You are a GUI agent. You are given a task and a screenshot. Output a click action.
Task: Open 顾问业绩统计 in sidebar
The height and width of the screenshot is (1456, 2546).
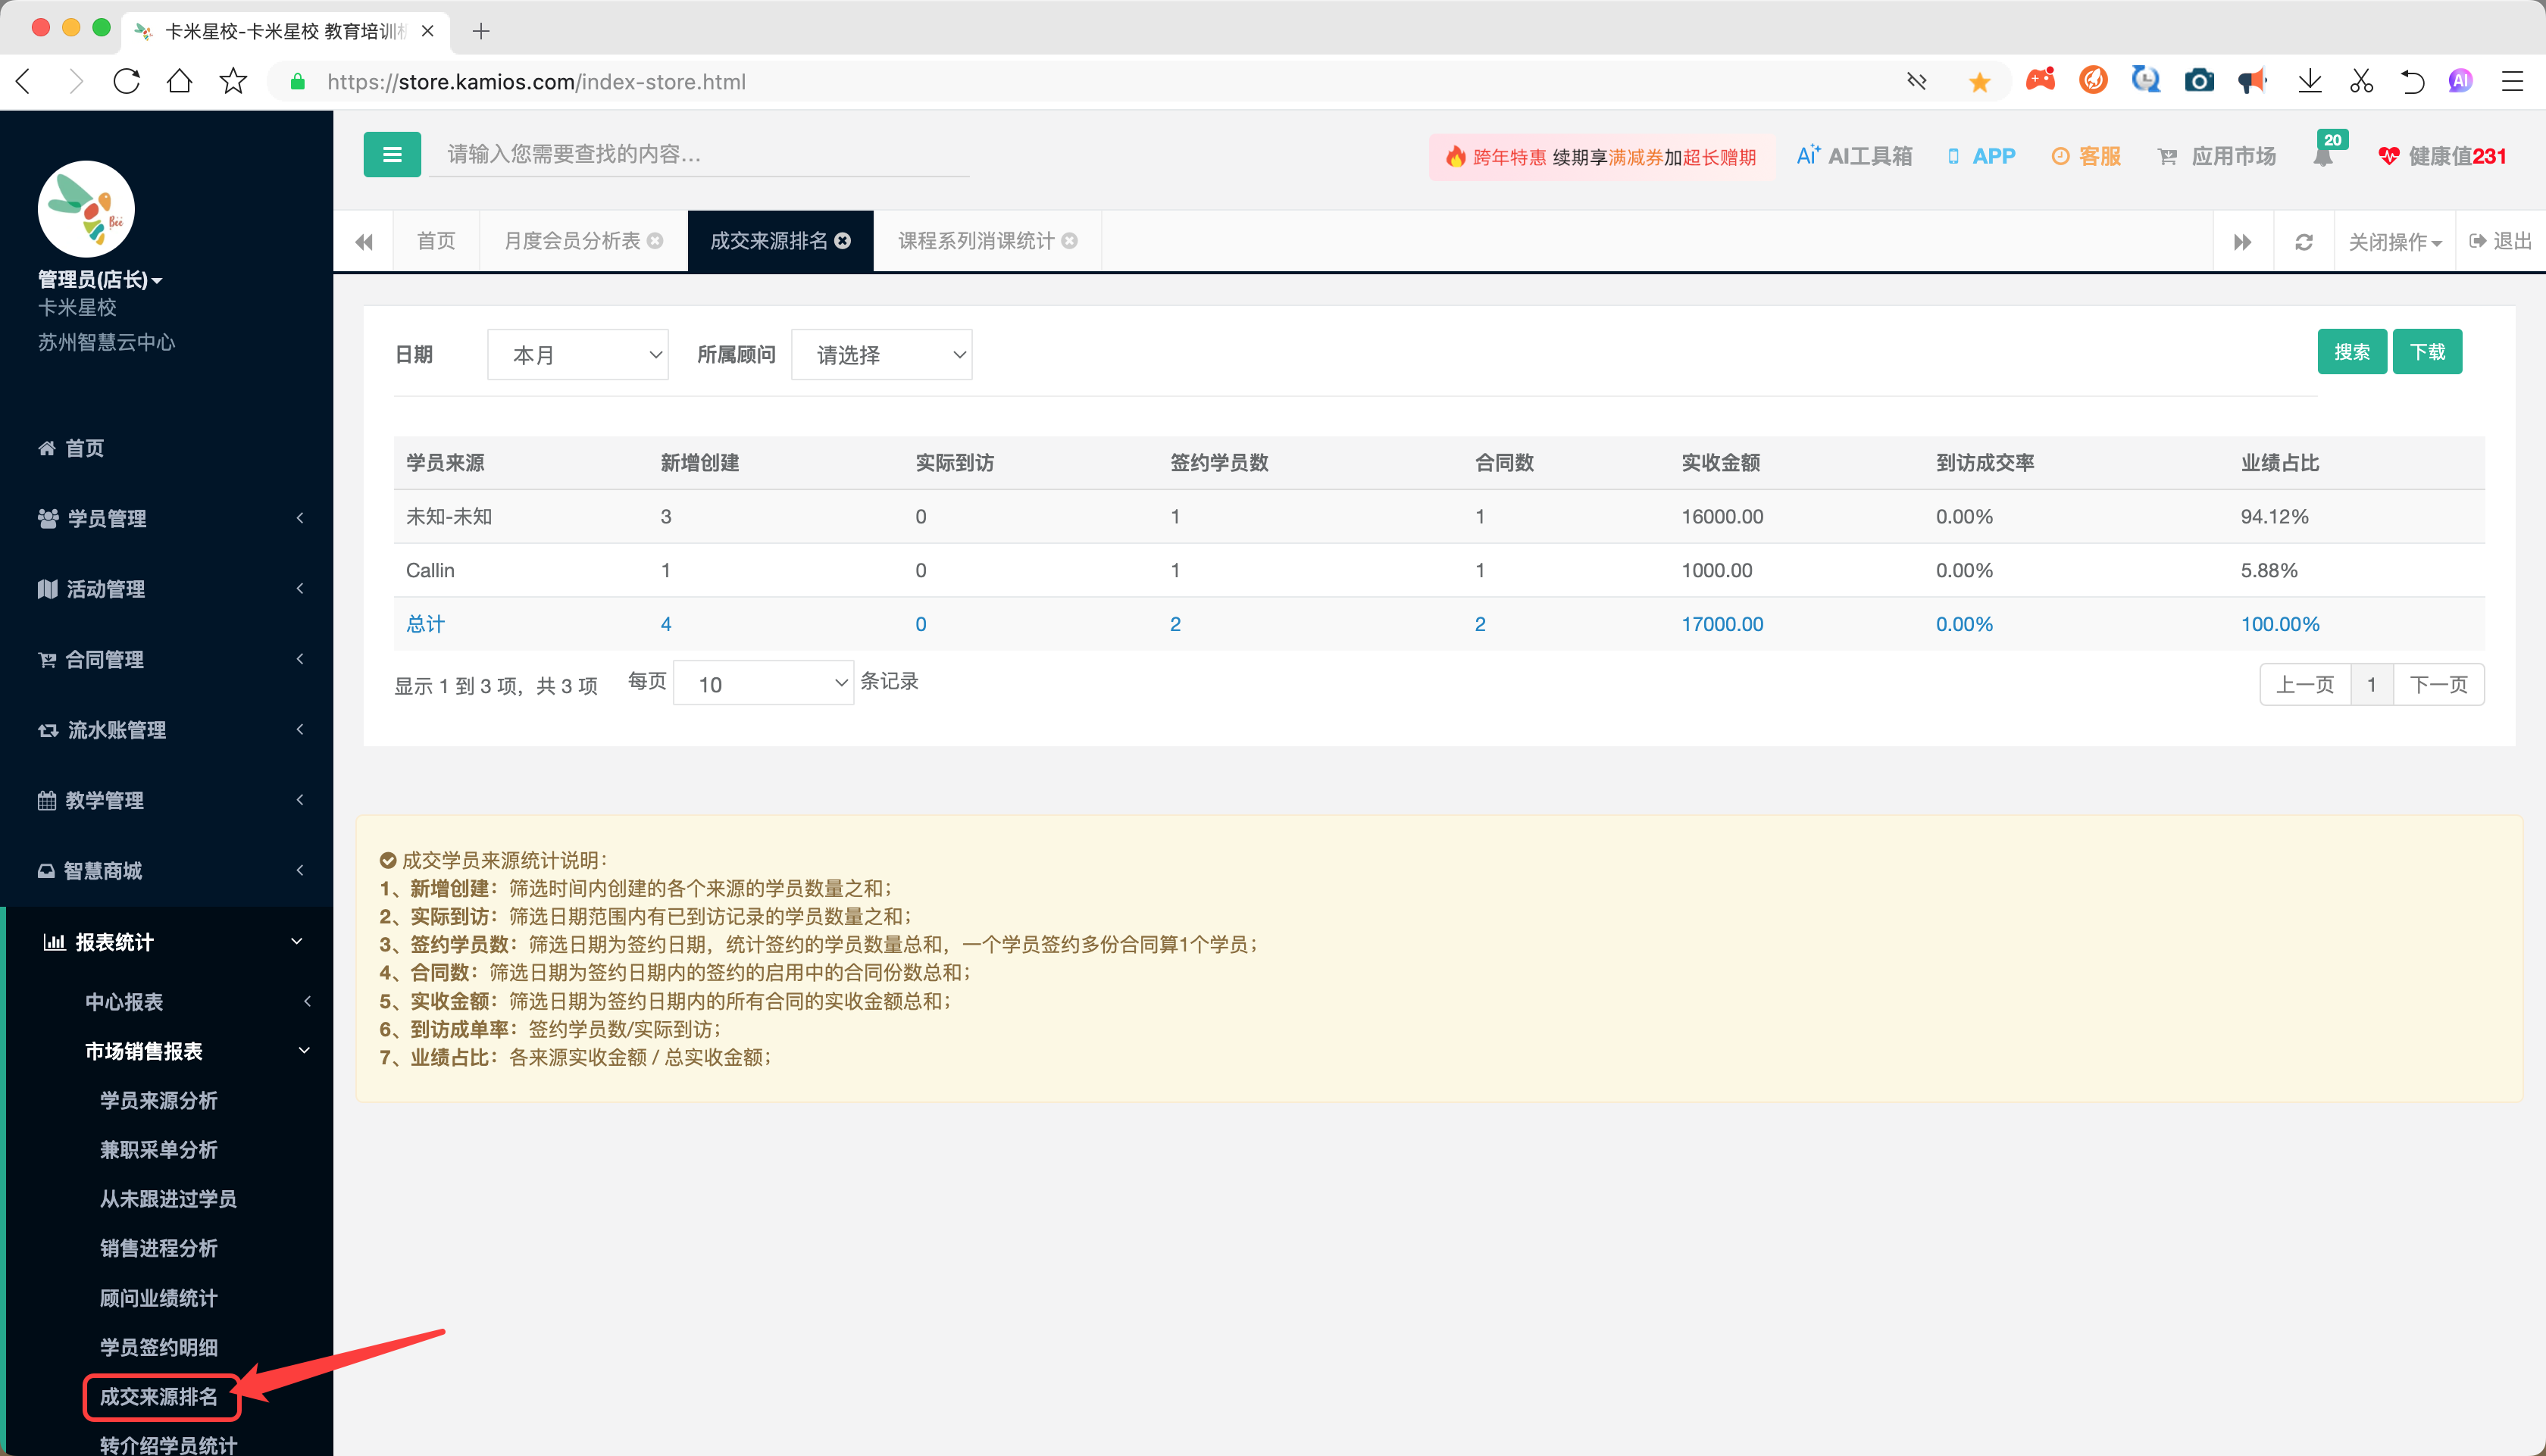tap(158, 1298)
